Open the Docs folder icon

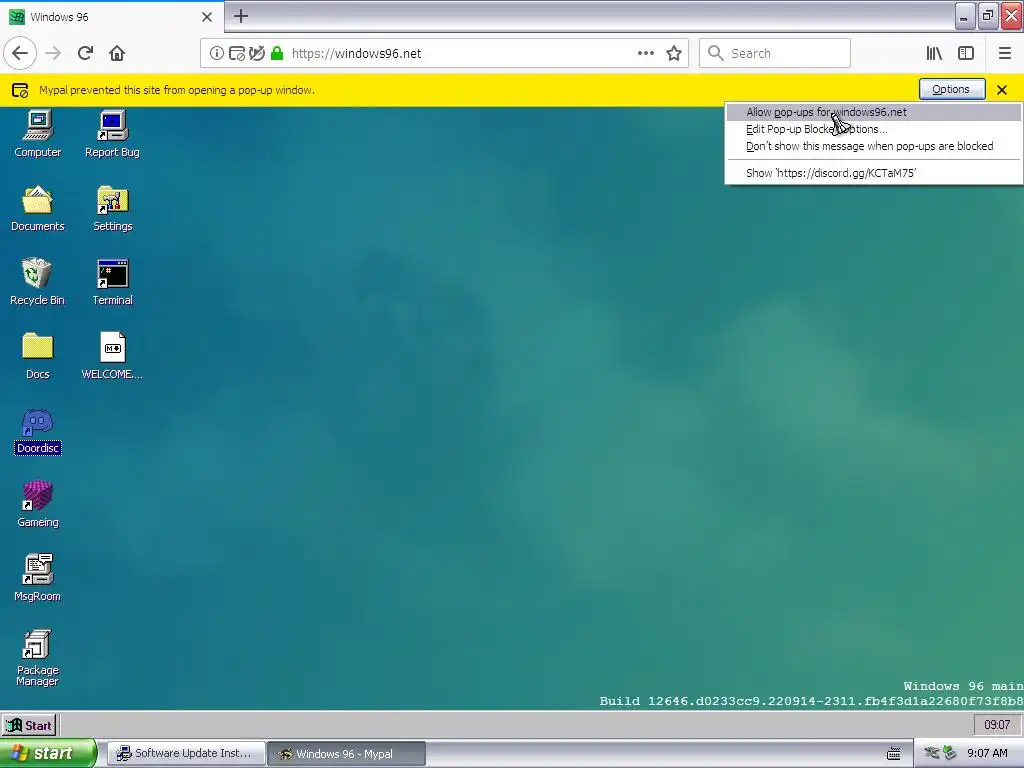(x=38, y=356)
